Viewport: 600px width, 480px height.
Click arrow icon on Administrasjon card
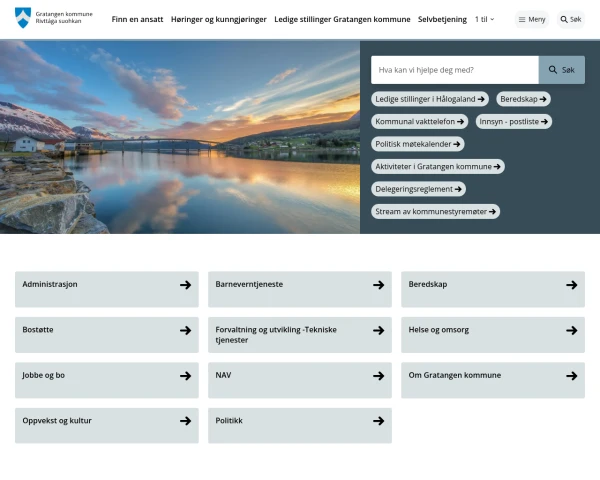185,285
